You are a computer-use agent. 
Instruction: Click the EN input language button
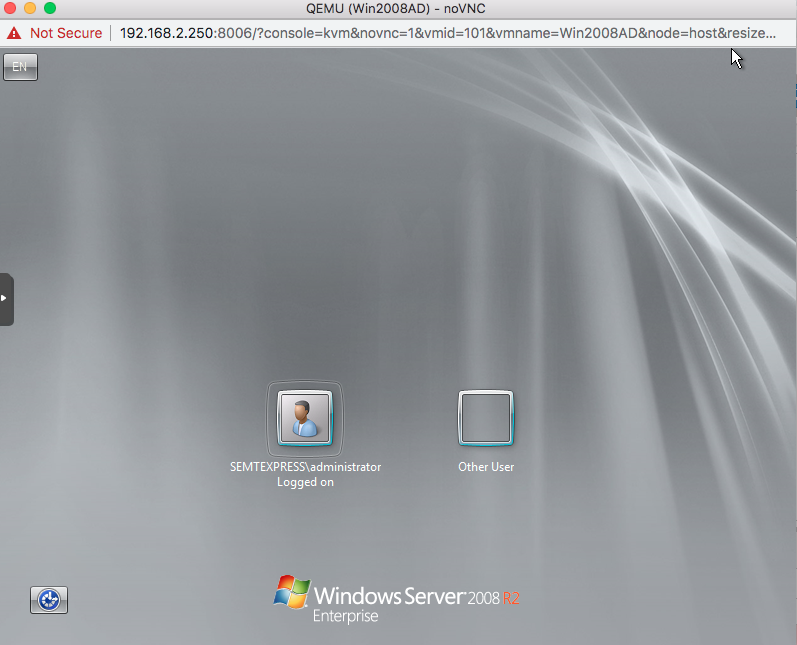(x=20, y=67)
